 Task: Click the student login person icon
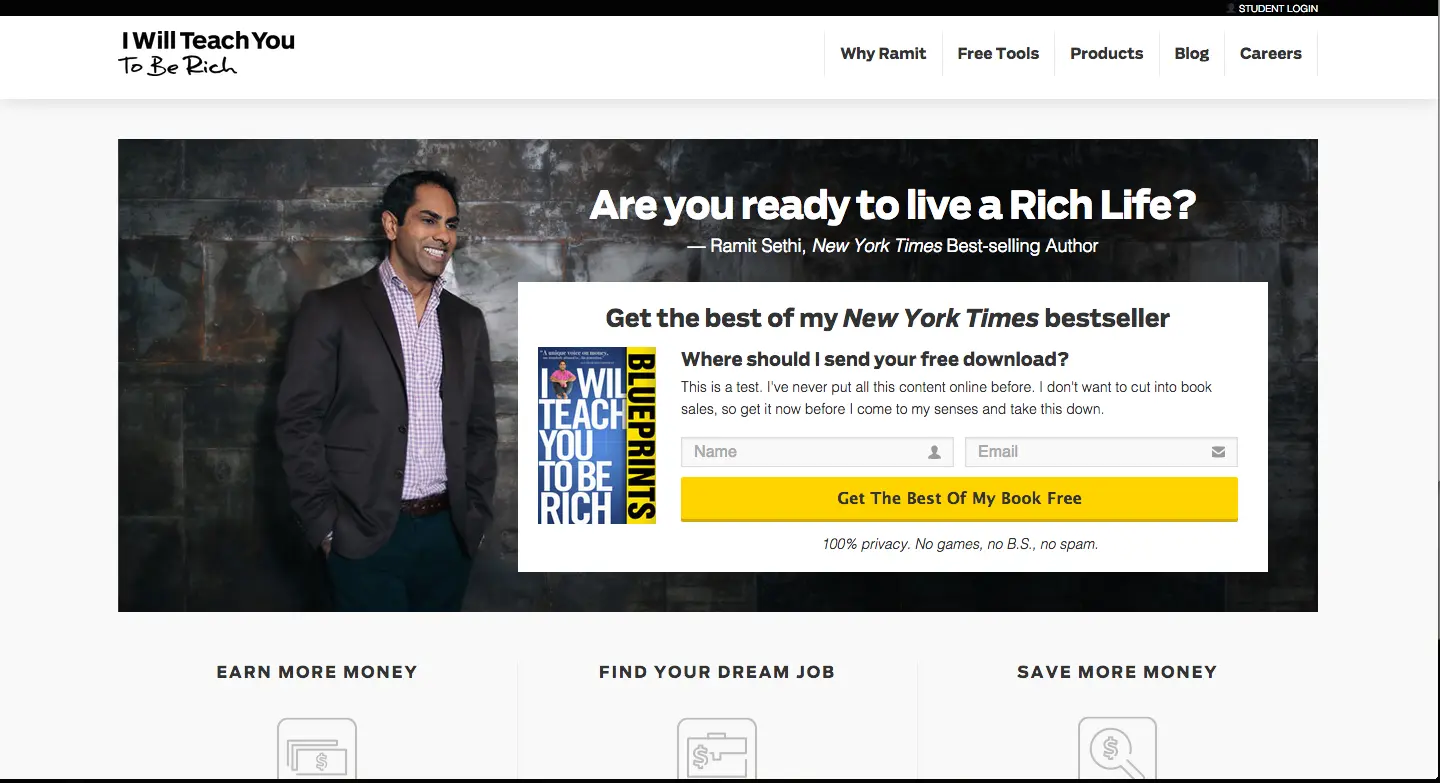click(x=1231, y=8)
